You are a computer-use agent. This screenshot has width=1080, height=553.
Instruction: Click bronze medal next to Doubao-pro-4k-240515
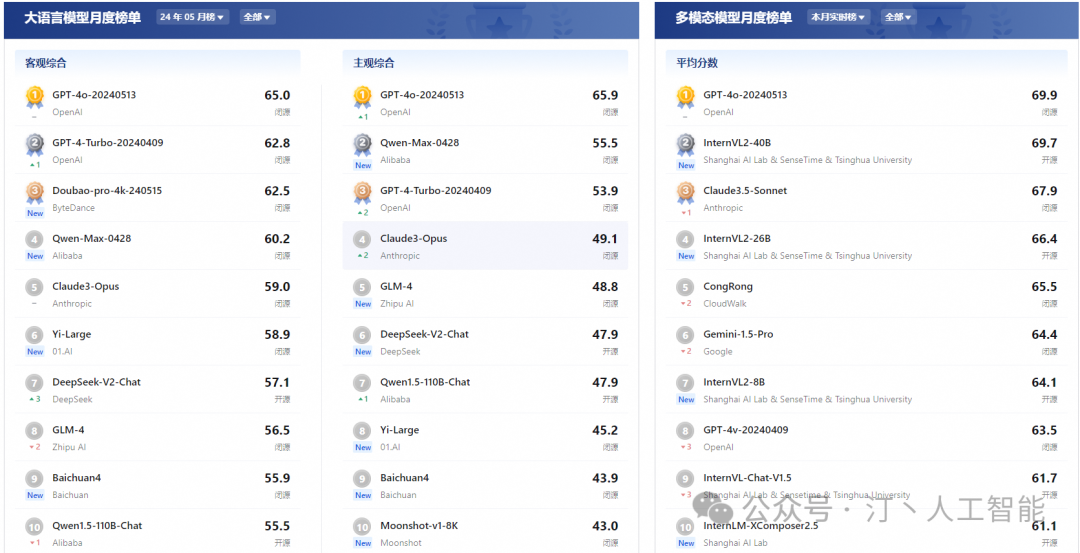click(34, 193)
